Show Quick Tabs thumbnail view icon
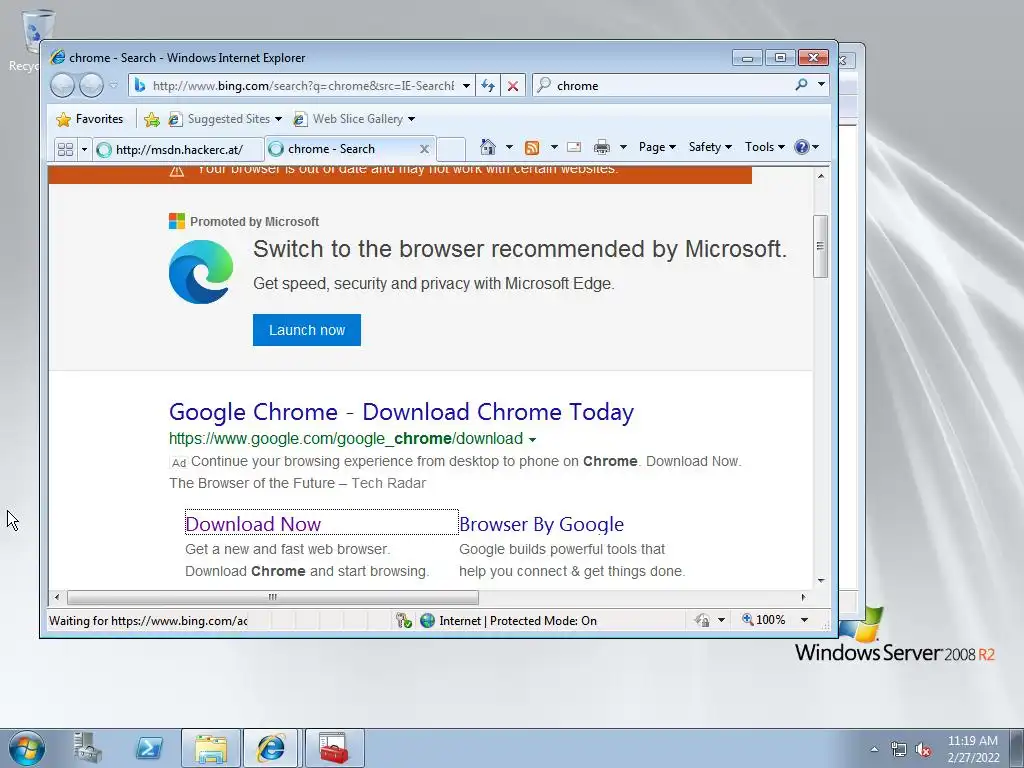 [x=65, y=149]
